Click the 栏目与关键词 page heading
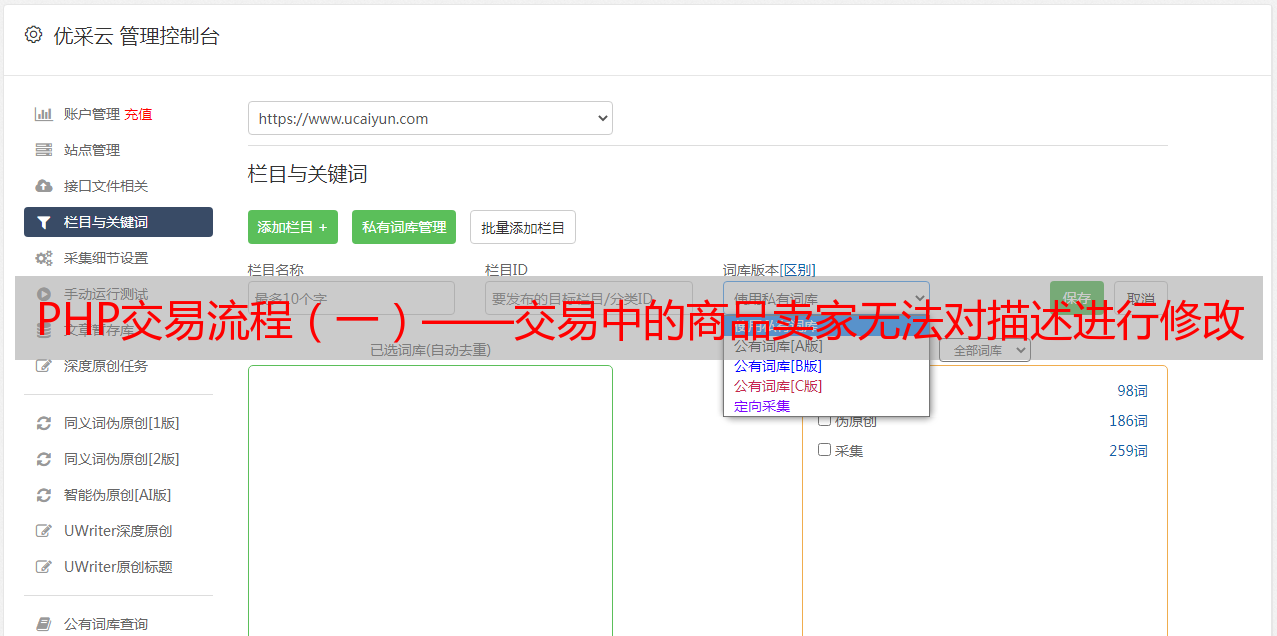The height and width of the screenshot is (636, 1277). tap(308, 174)
